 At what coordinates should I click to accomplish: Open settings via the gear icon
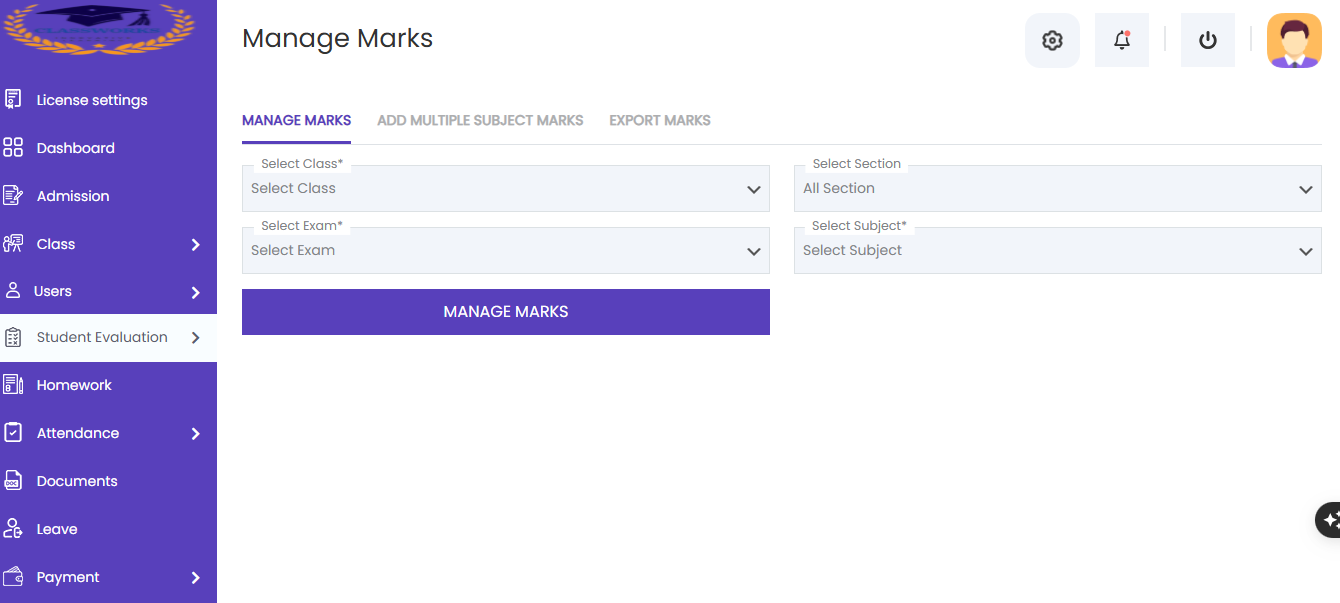coord(1052,40)
